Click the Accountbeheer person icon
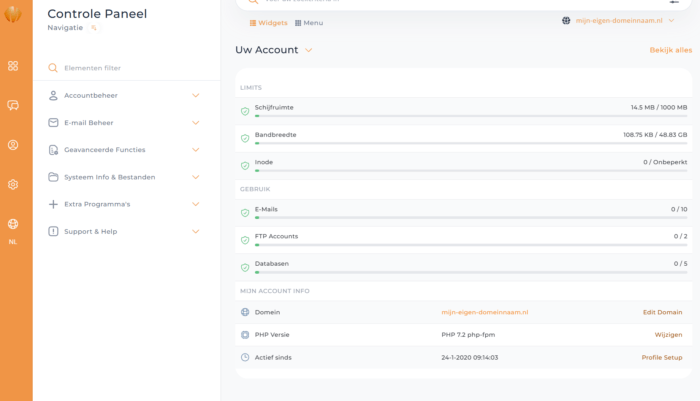Screen dimensions: 700x401 53,96
